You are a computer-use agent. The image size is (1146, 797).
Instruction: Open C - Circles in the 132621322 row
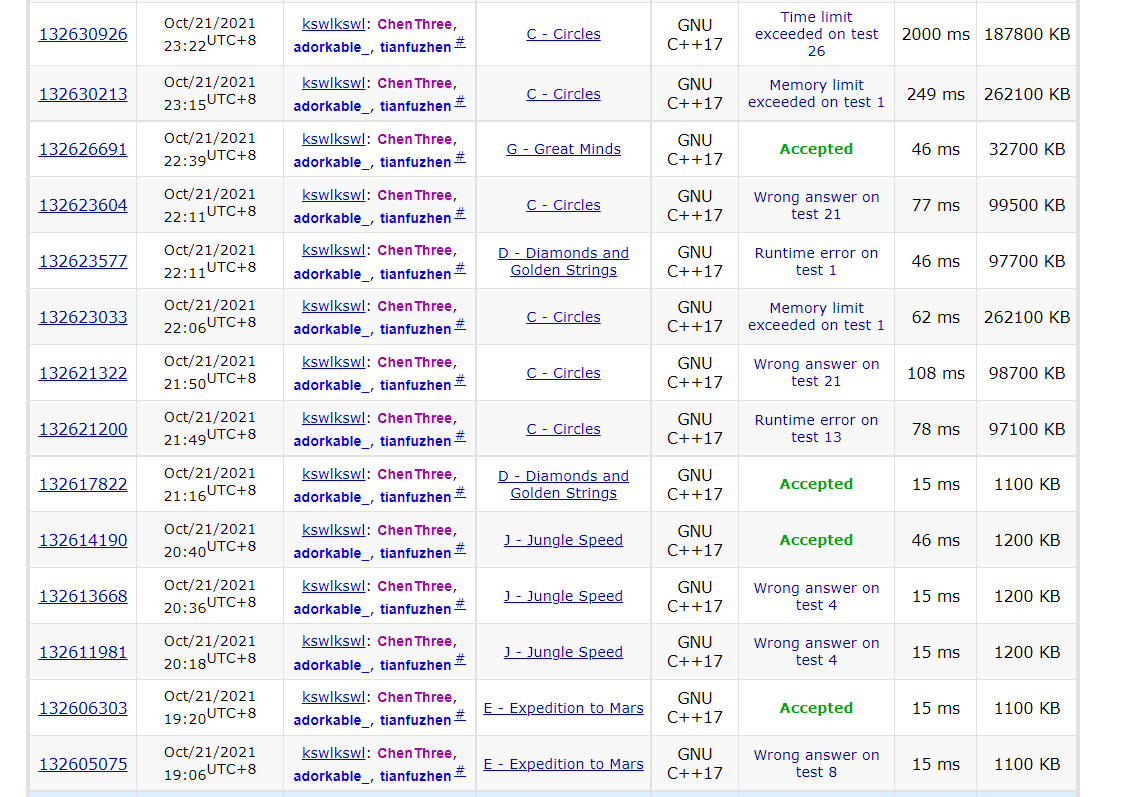(x=563, y=374)
